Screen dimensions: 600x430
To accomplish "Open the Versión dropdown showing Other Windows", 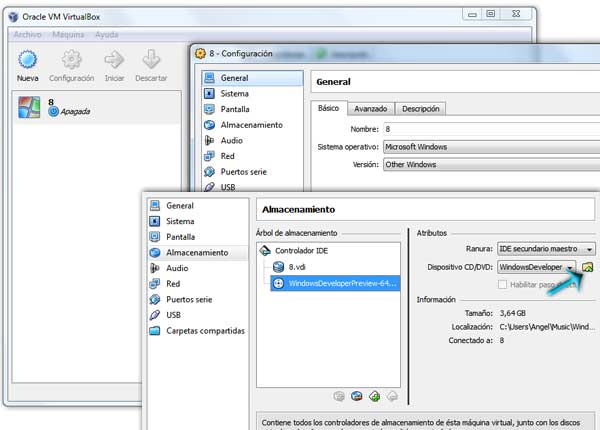I will pos(491,165).
